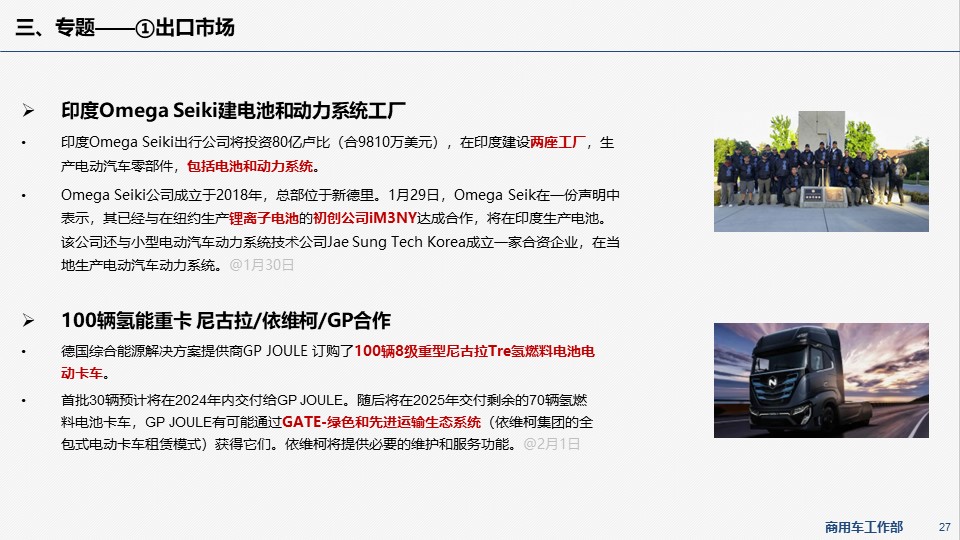Select heading 印度Omega Seiki建电池和动力系统工厂

233,111
